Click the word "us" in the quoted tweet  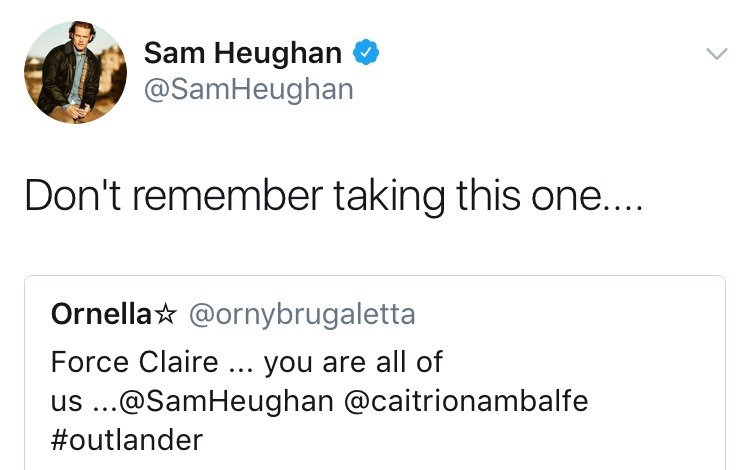click(x=66, y=402)
